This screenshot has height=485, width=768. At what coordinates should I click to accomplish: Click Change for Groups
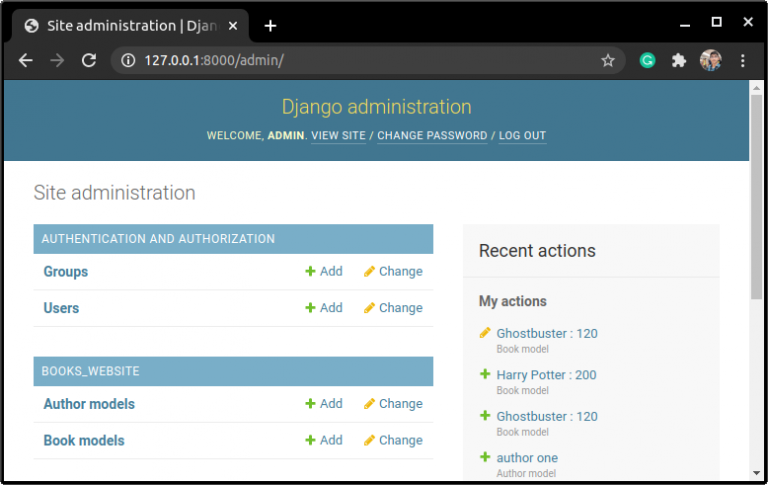point(393,271)
